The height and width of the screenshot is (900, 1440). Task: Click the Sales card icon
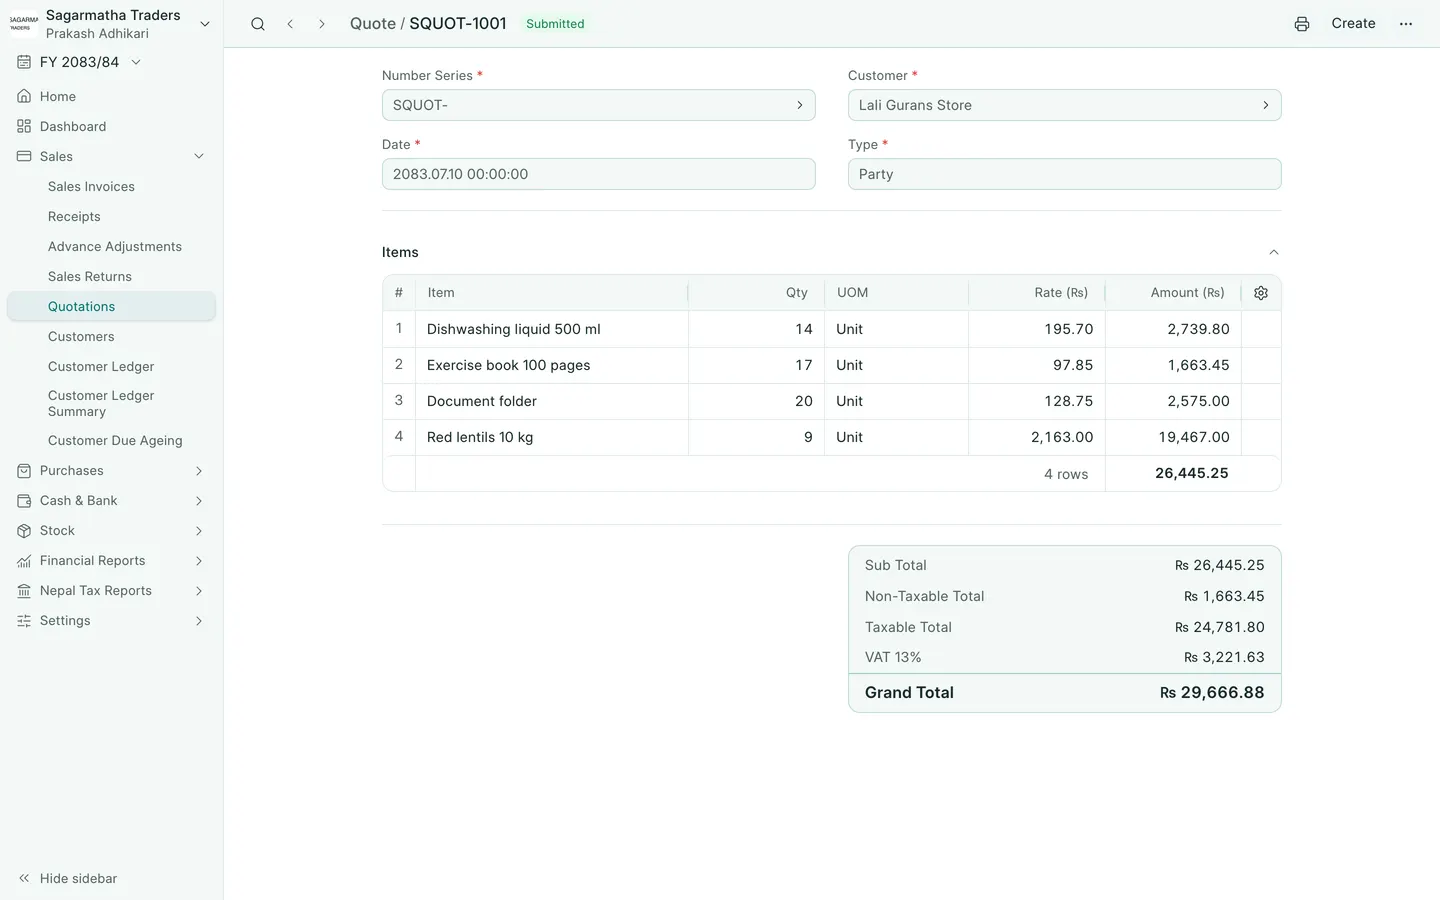(24, 157)
